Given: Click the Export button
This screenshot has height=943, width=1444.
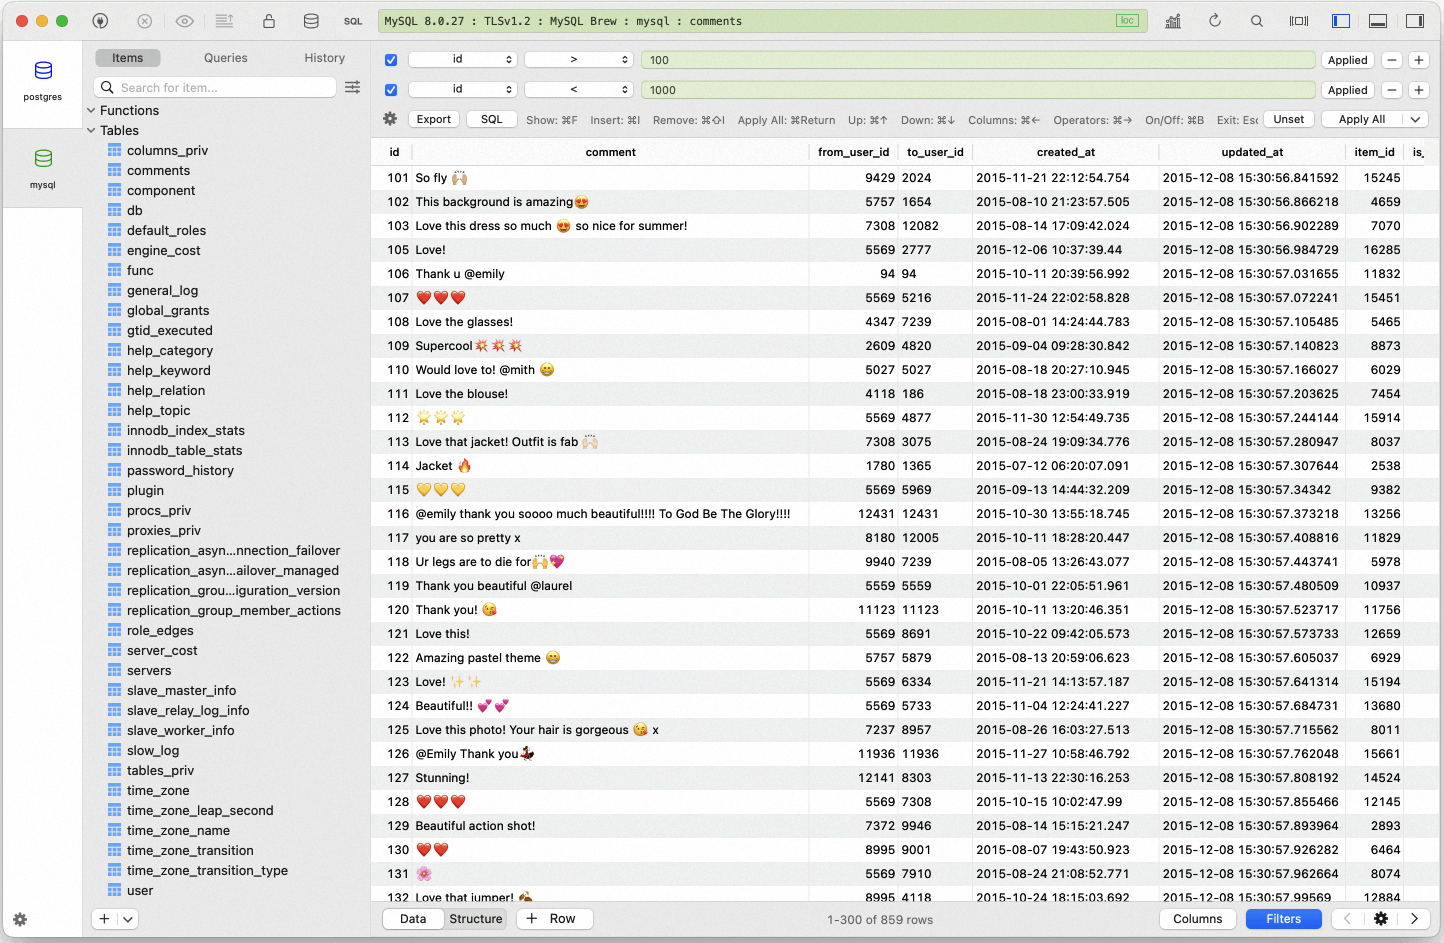Looking at the screenshot, I should pyautogui.click(x=434, y=119).
